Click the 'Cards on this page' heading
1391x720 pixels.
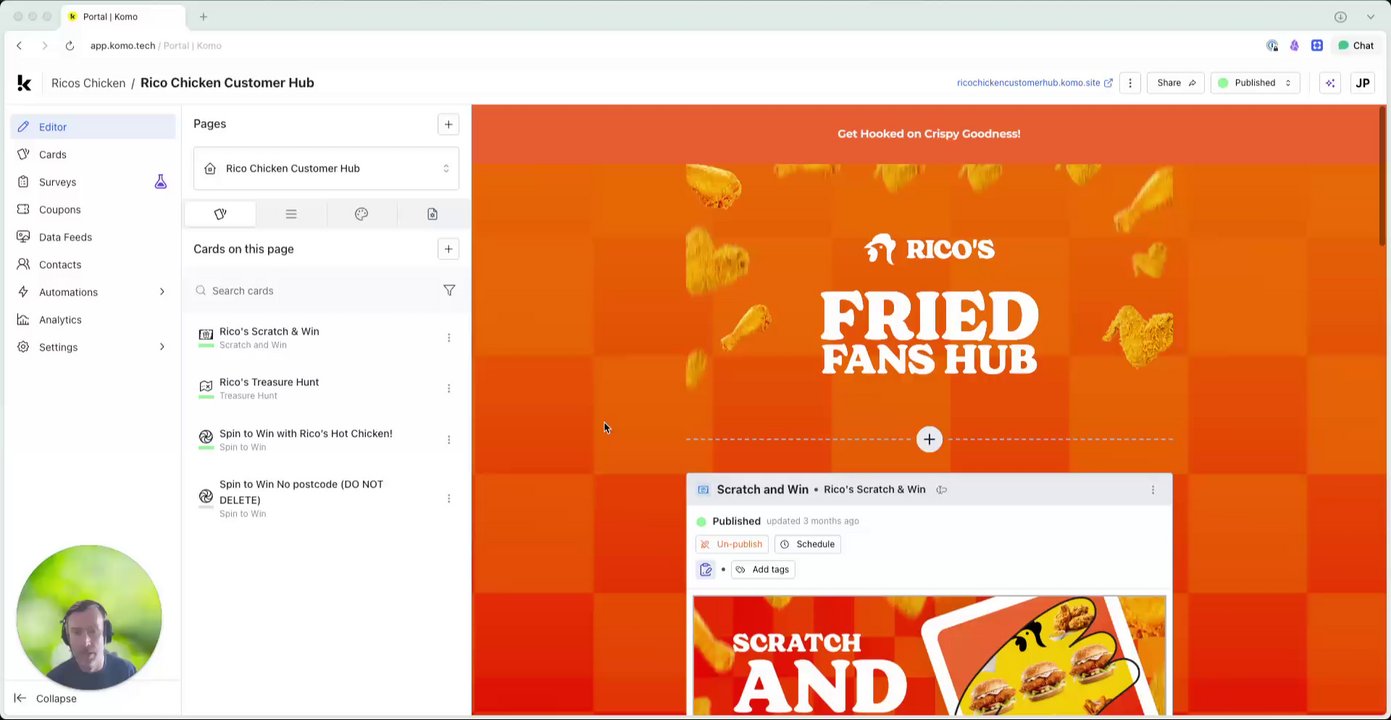244,249
